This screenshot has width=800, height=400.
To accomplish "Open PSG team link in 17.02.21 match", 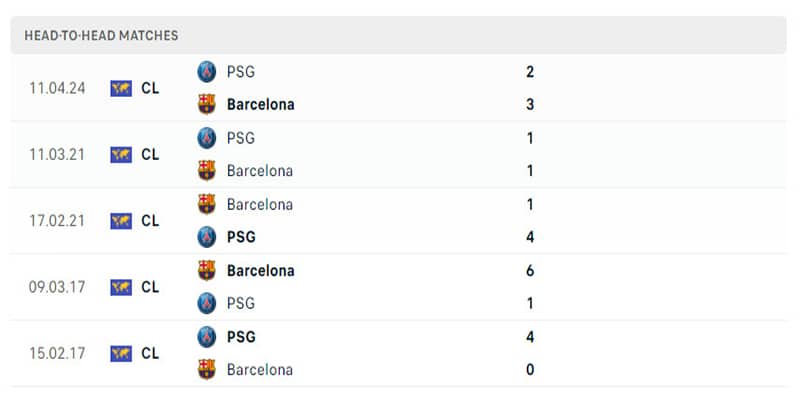I will (241, 237).
